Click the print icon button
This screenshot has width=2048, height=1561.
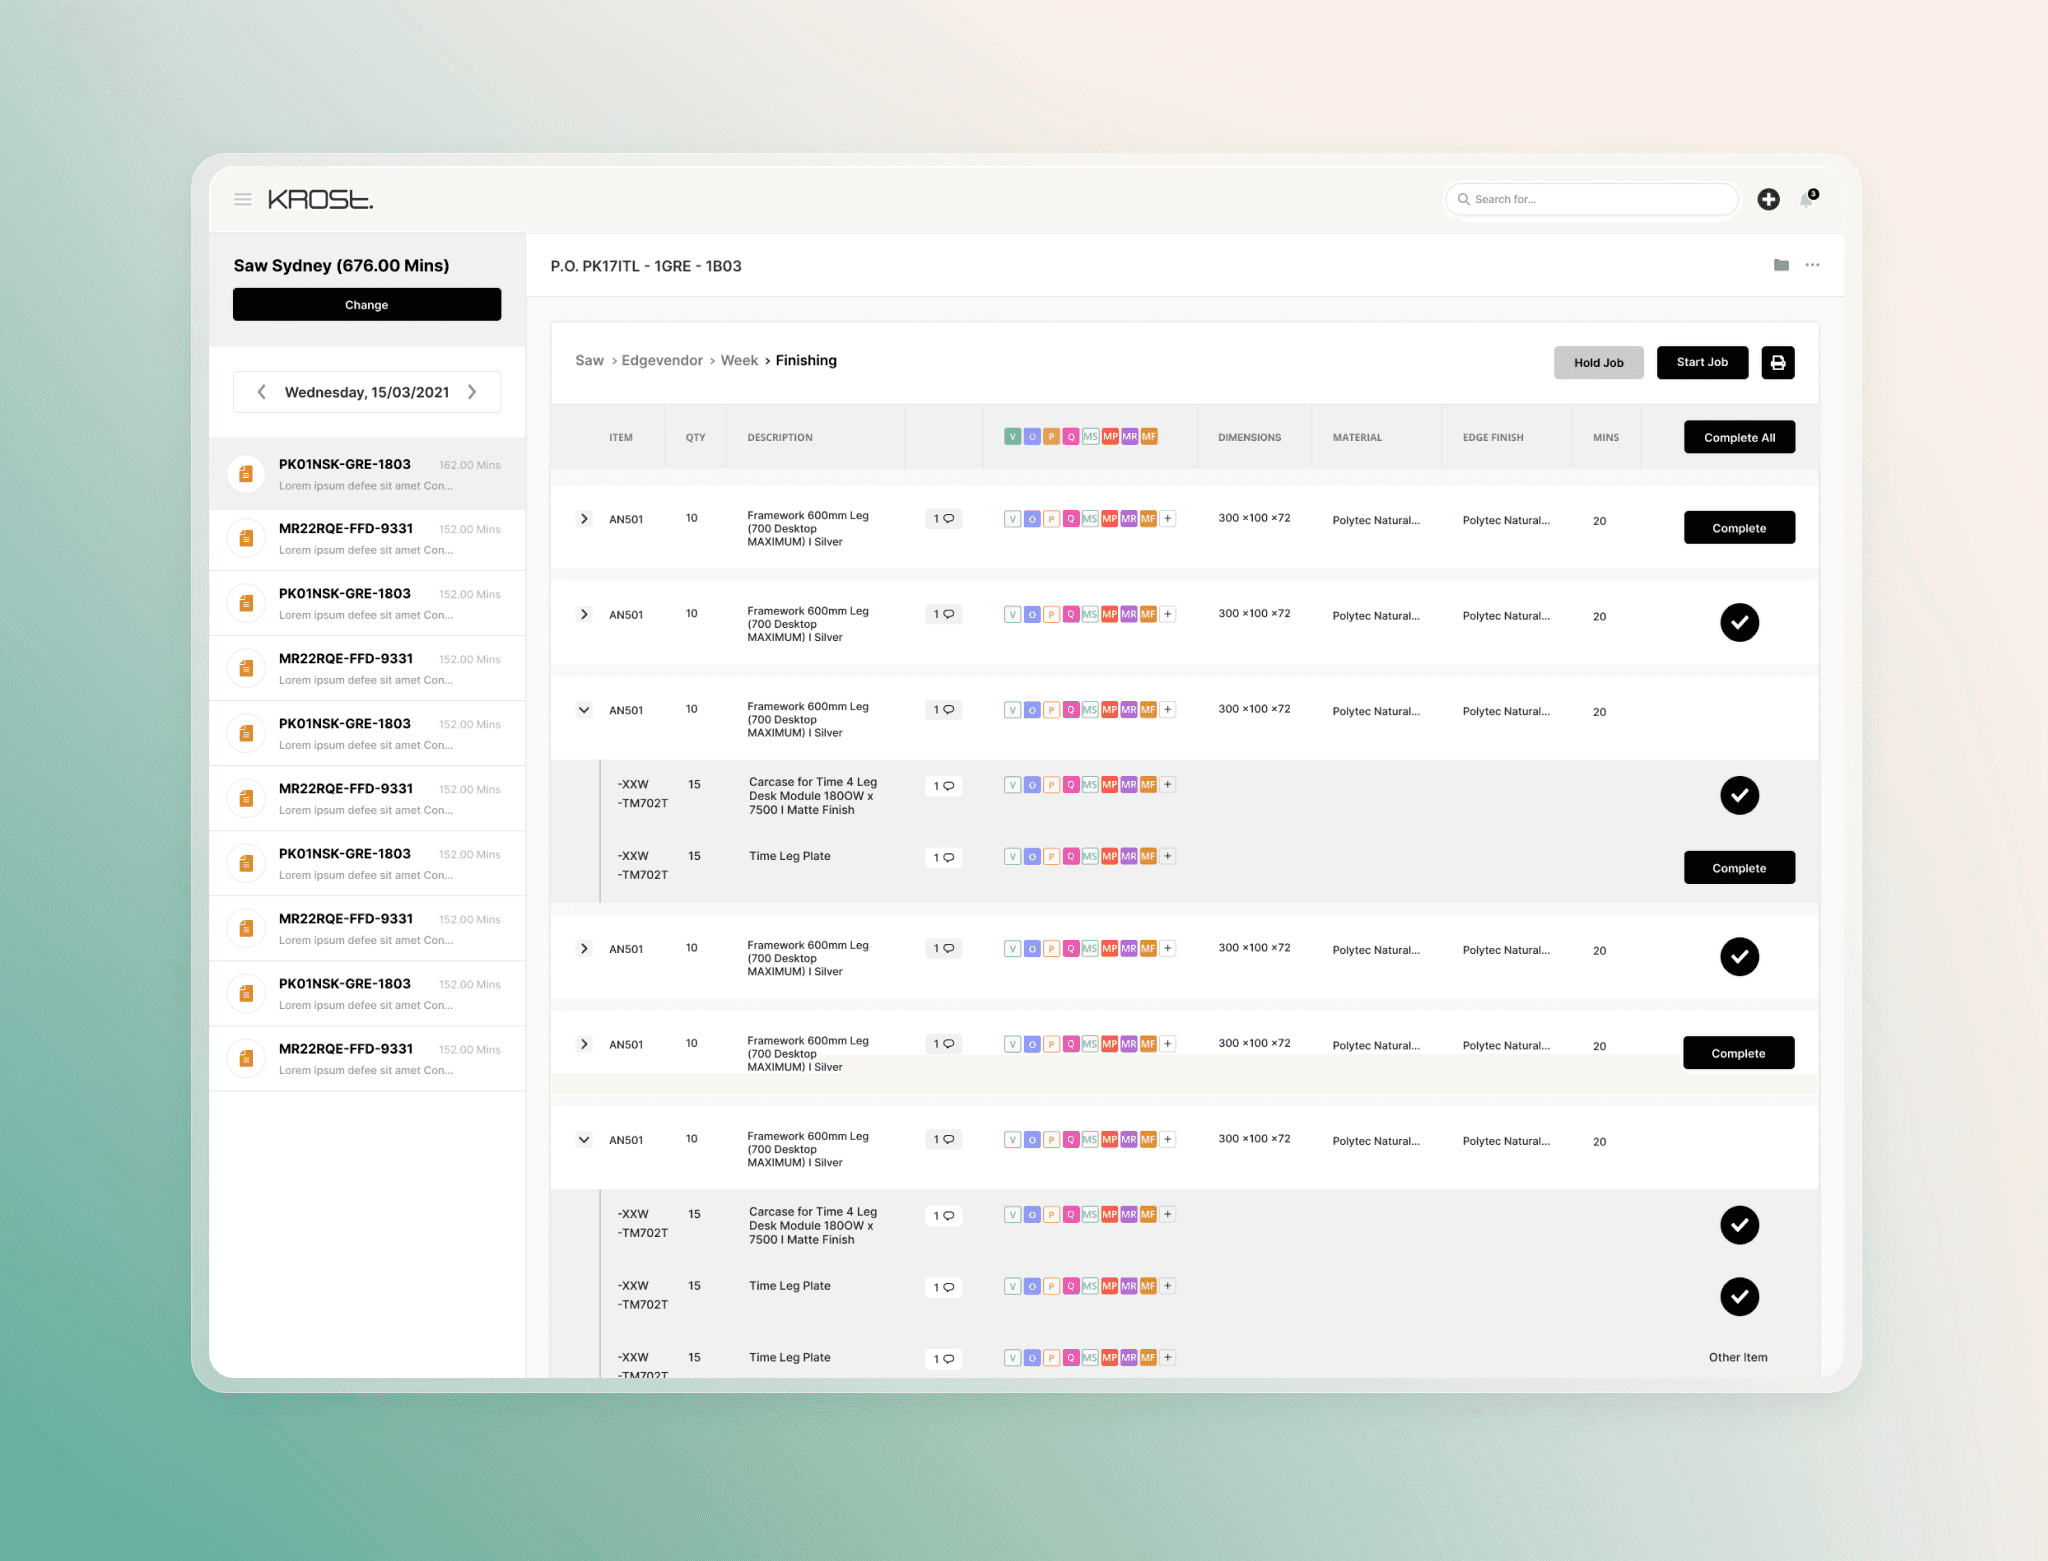tap(1777, 362)
